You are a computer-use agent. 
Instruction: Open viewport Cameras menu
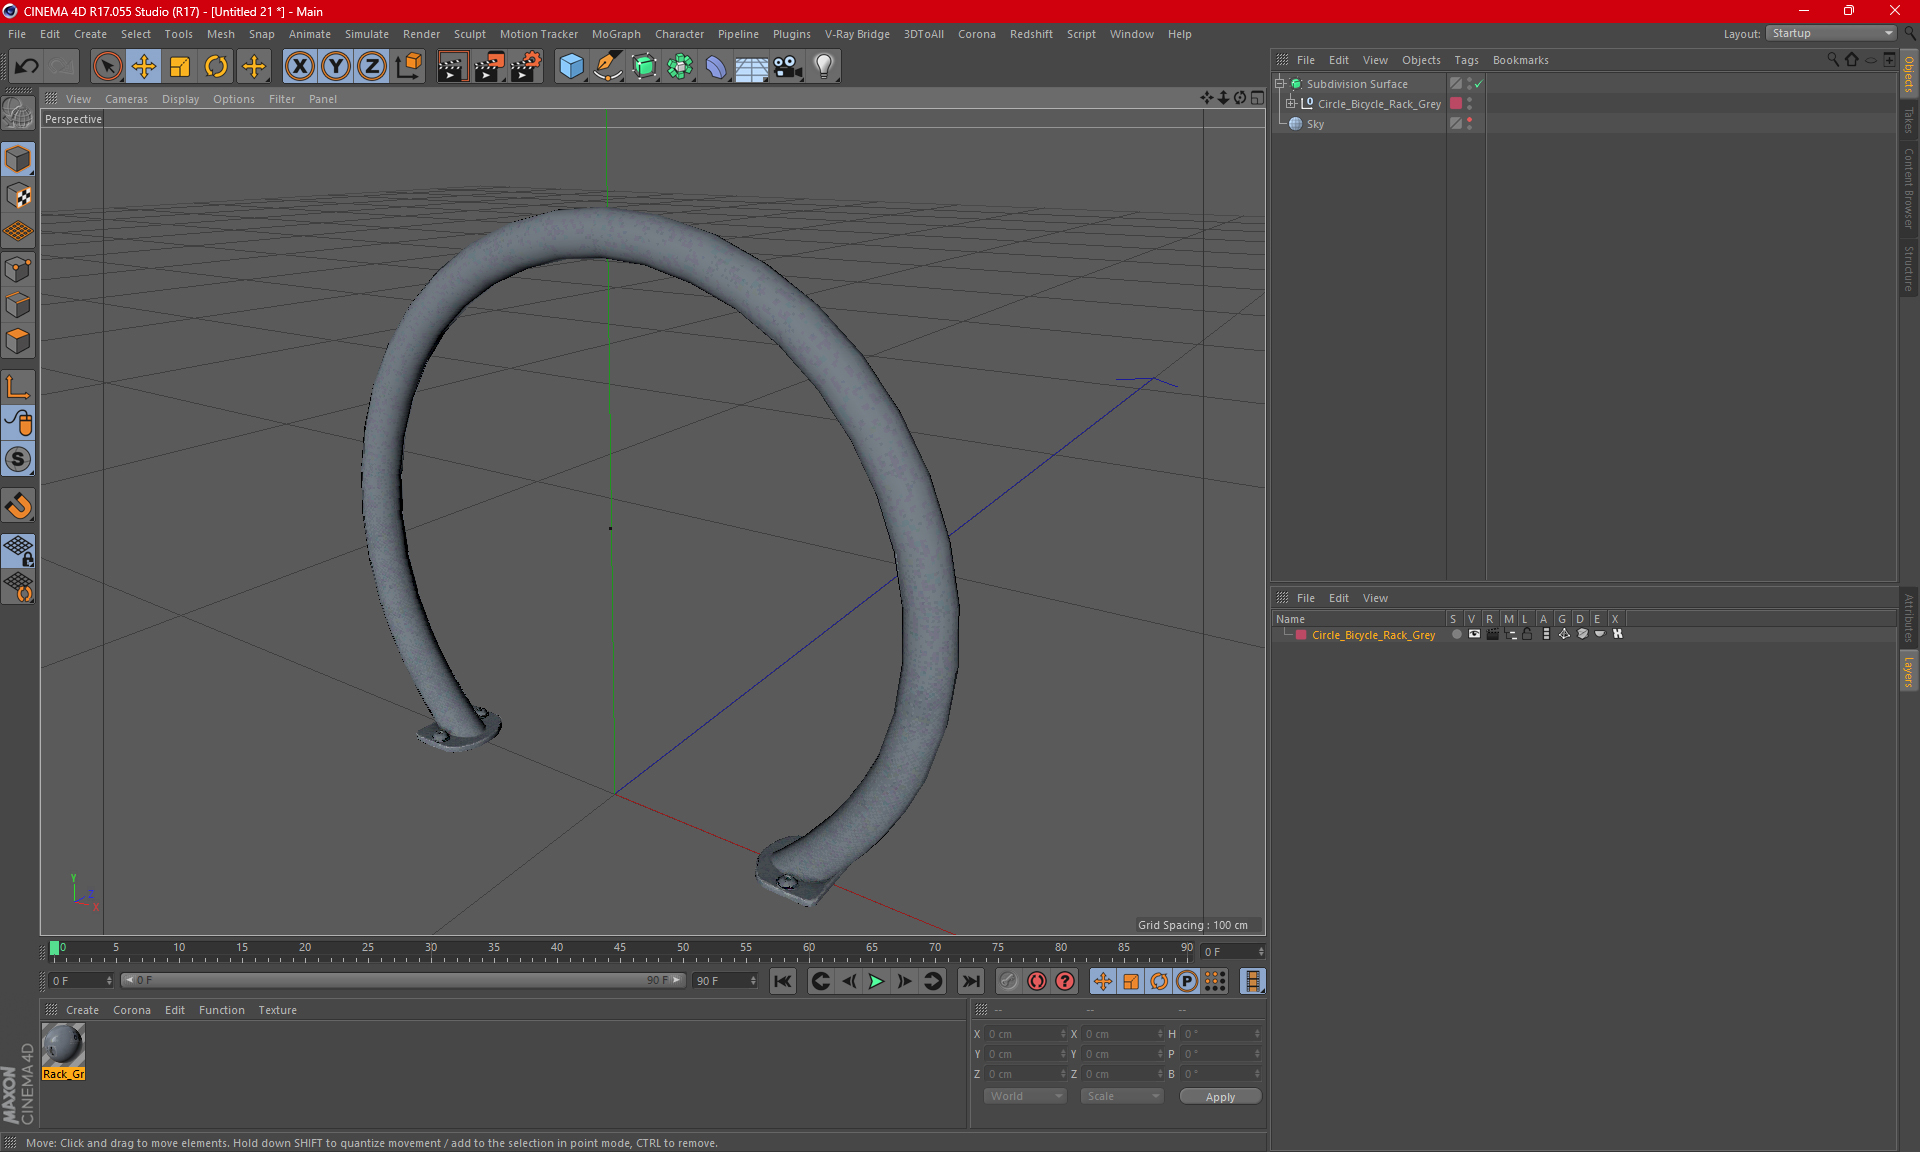point(126,99)
